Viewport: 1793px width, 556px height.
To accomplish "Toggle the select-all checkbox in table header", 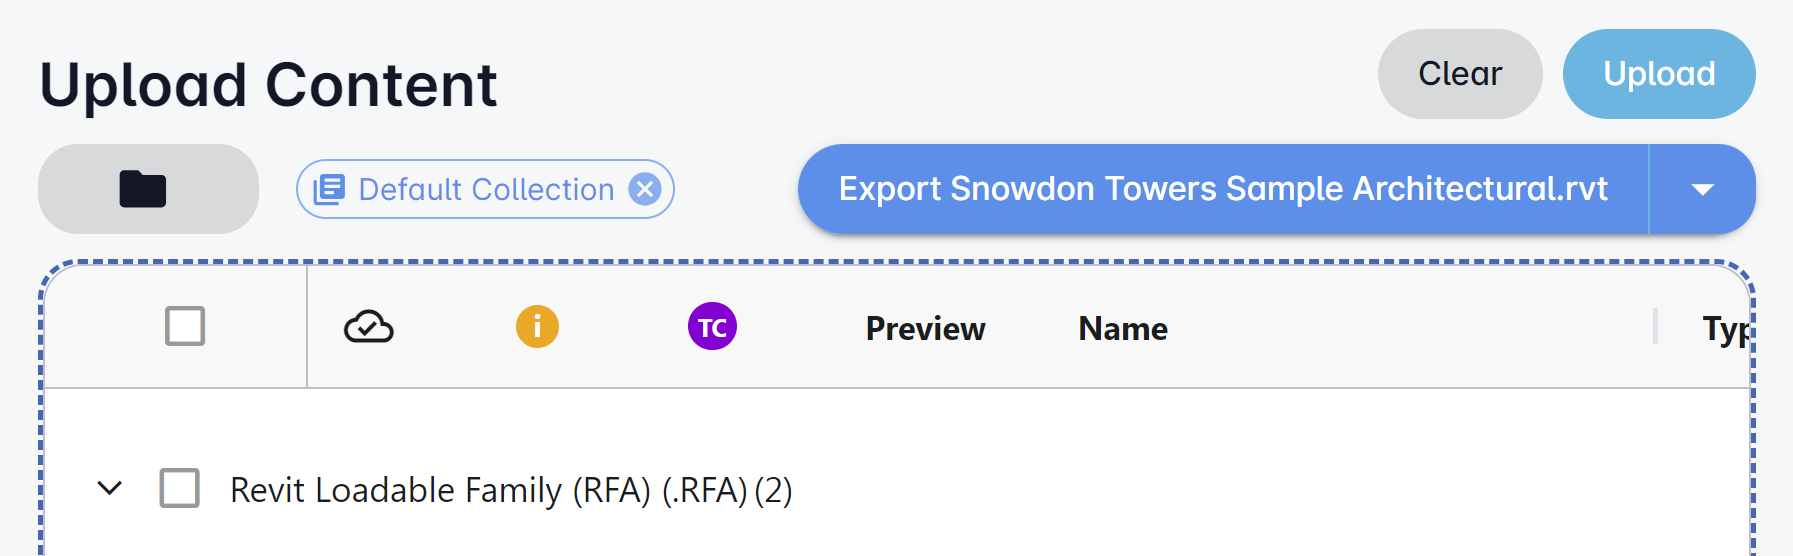I will (185, 326).
